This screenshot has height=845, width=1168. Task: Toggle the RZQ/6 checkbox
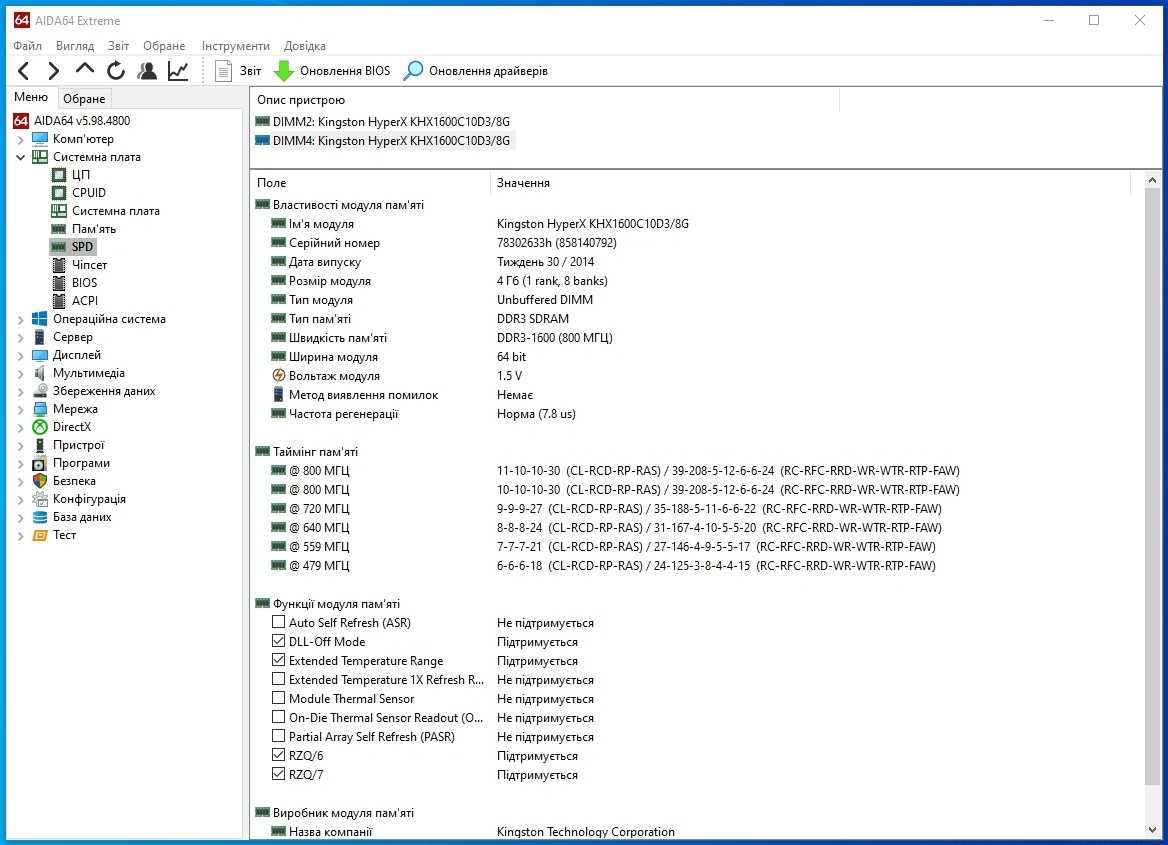click(278, 755)
